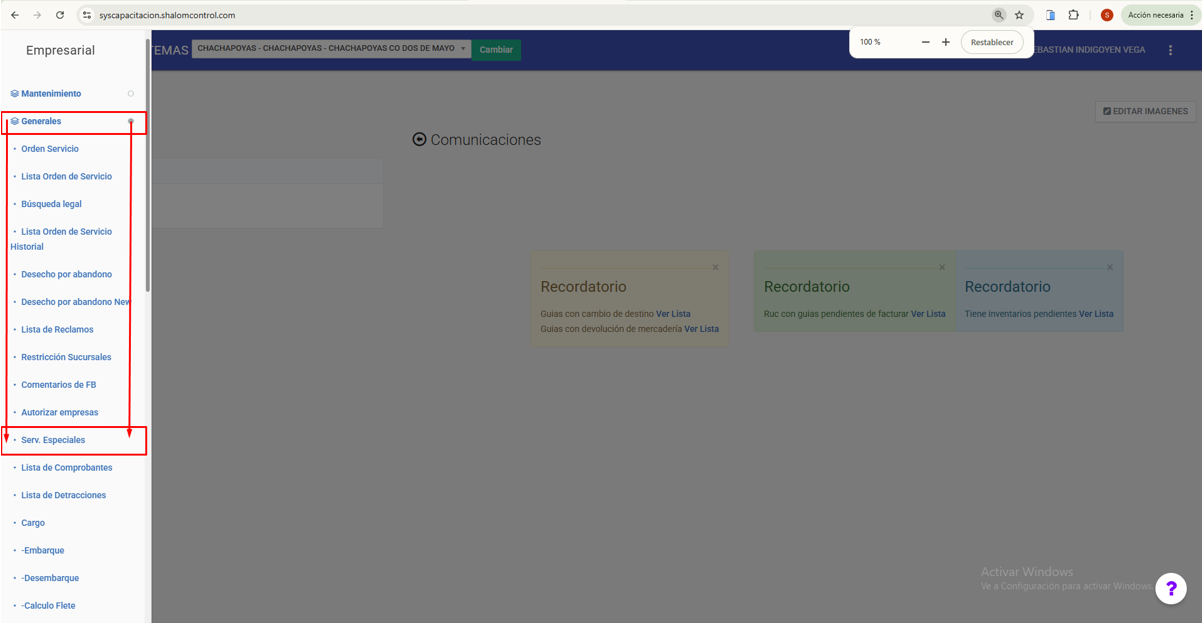1202x623 pixels.
Task: Expand the Mantenimiento menu section
Action: pos(51,94)
